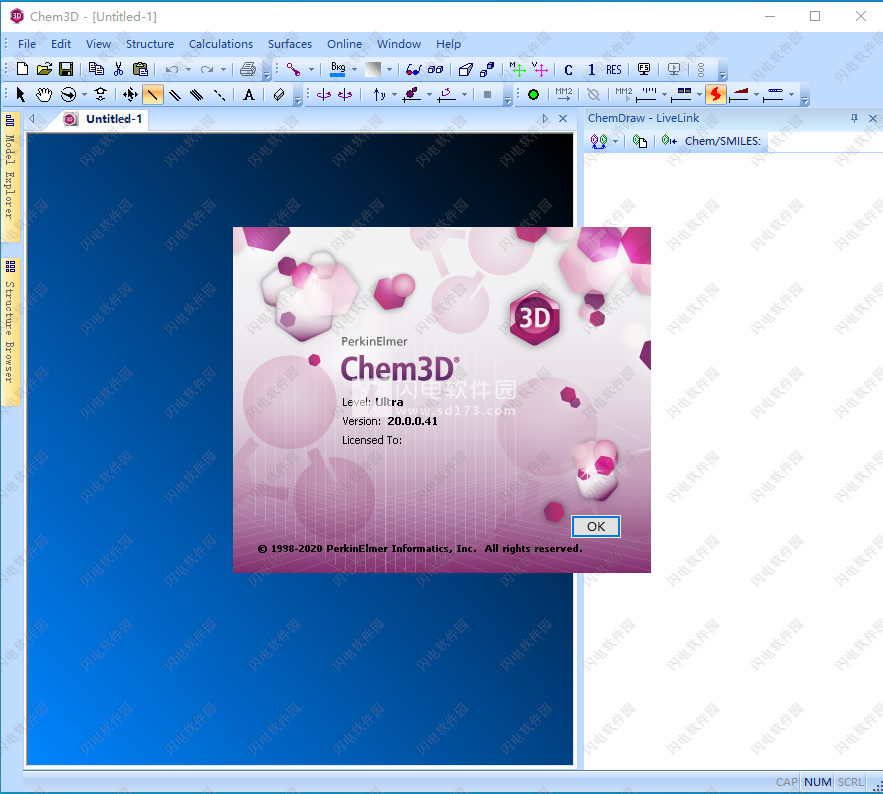Expand Y-axis rotation dropdown

point(394,95)
